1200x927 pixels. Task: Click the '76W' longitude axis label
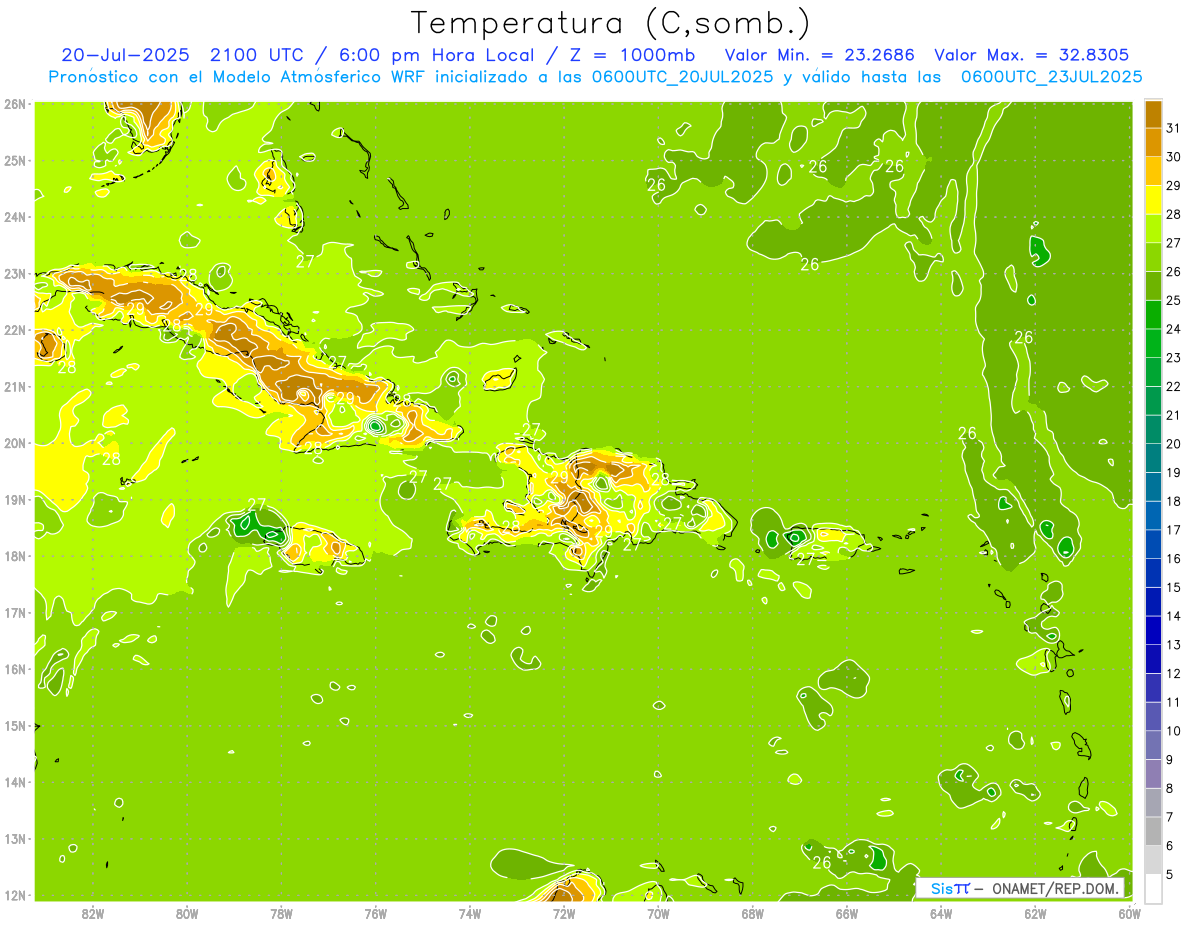point(375,913)
